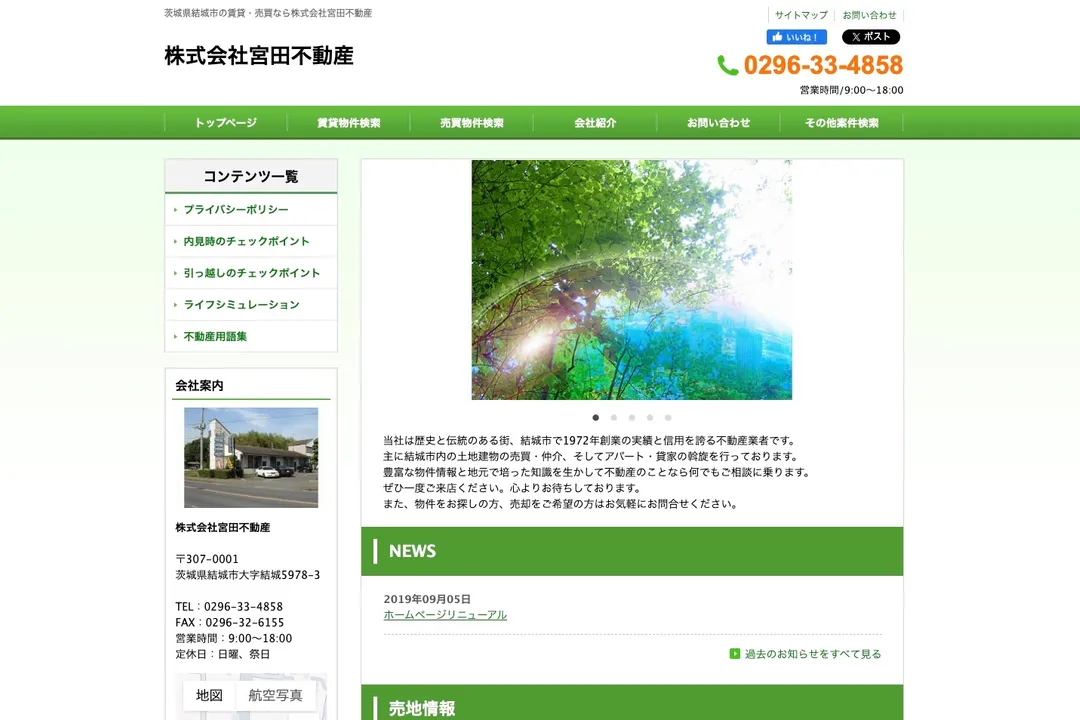The height and width of the screenshot is (720, 1080).
Task: Click the X ポスト share button
Action: (870, 37)
